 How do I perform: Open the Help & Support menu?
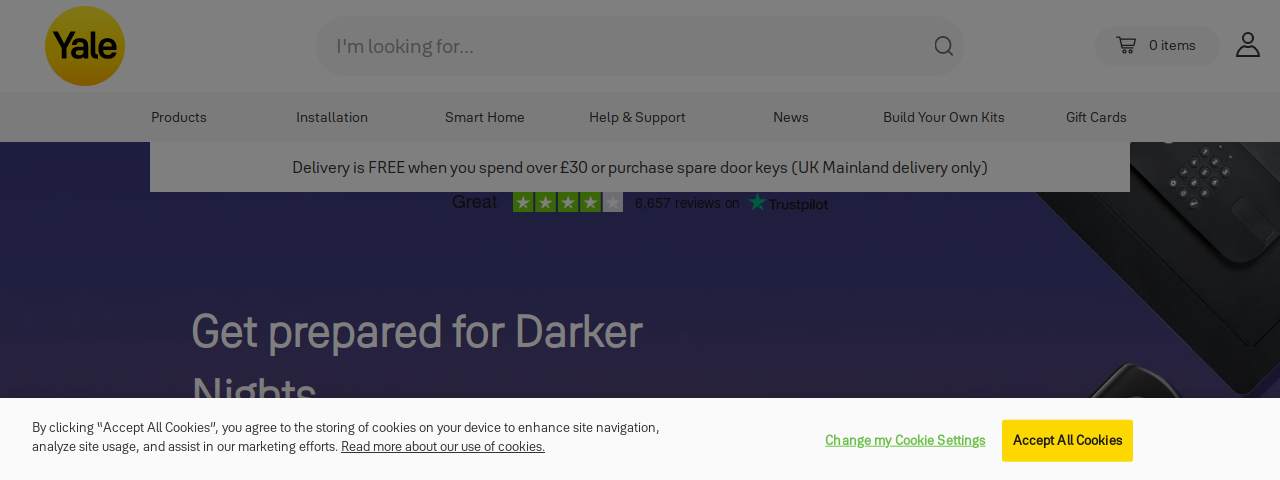tap(638, 117)
